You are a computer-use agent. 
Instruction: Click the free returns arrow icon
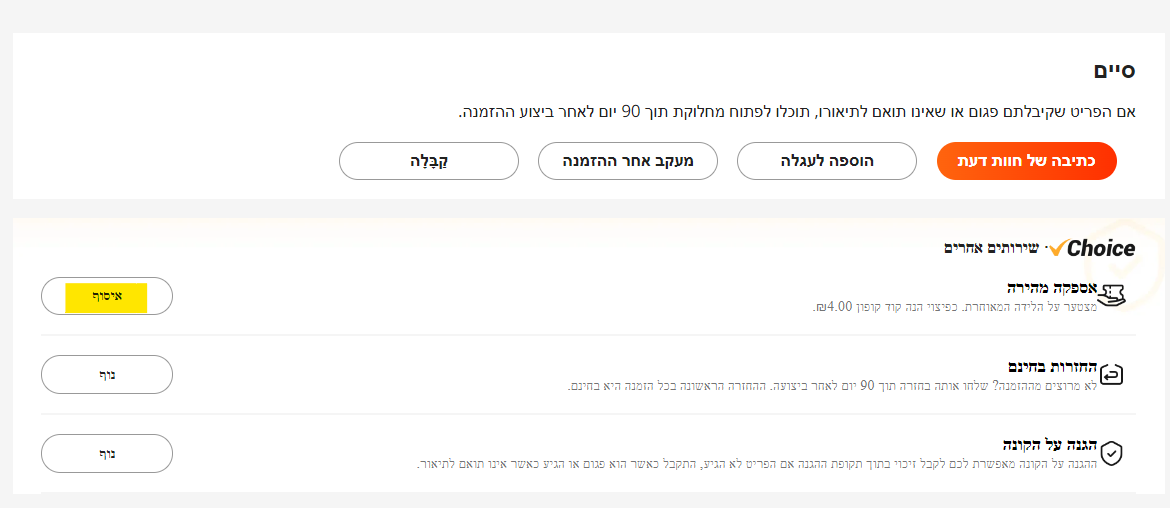tap(1112, 374)
